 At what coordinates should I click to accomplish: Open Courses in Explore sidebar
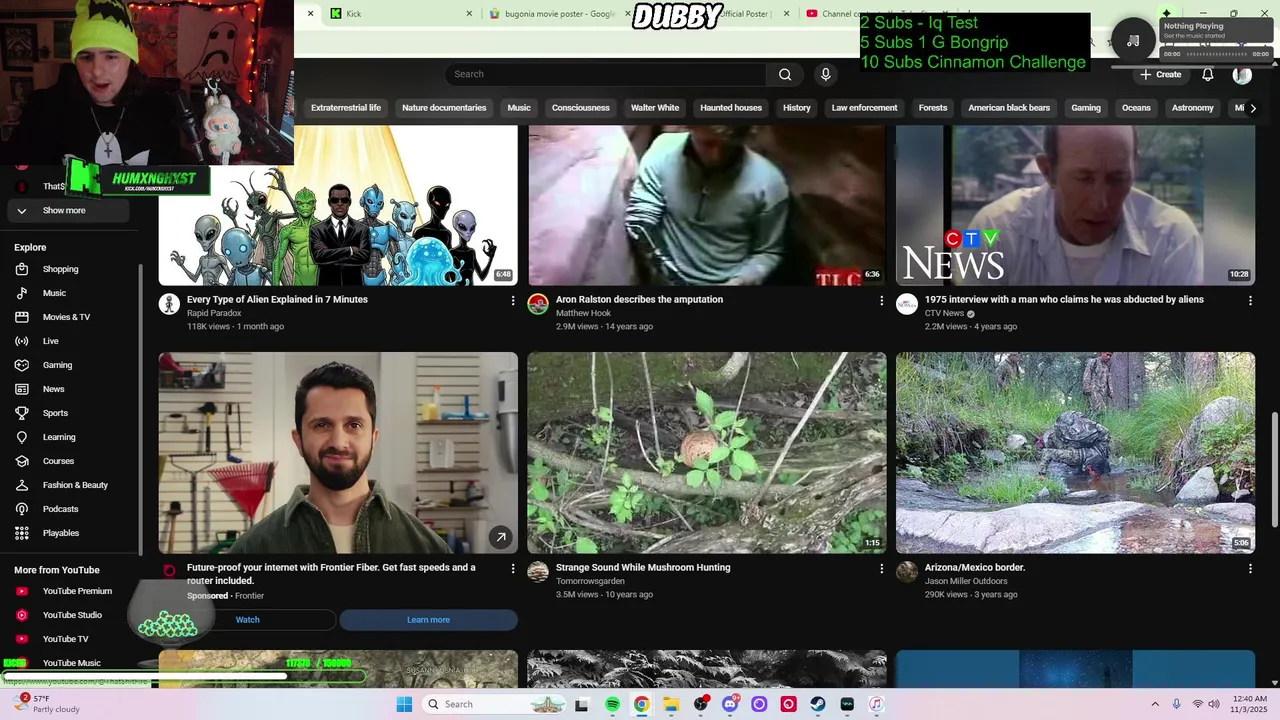(70, 461)
